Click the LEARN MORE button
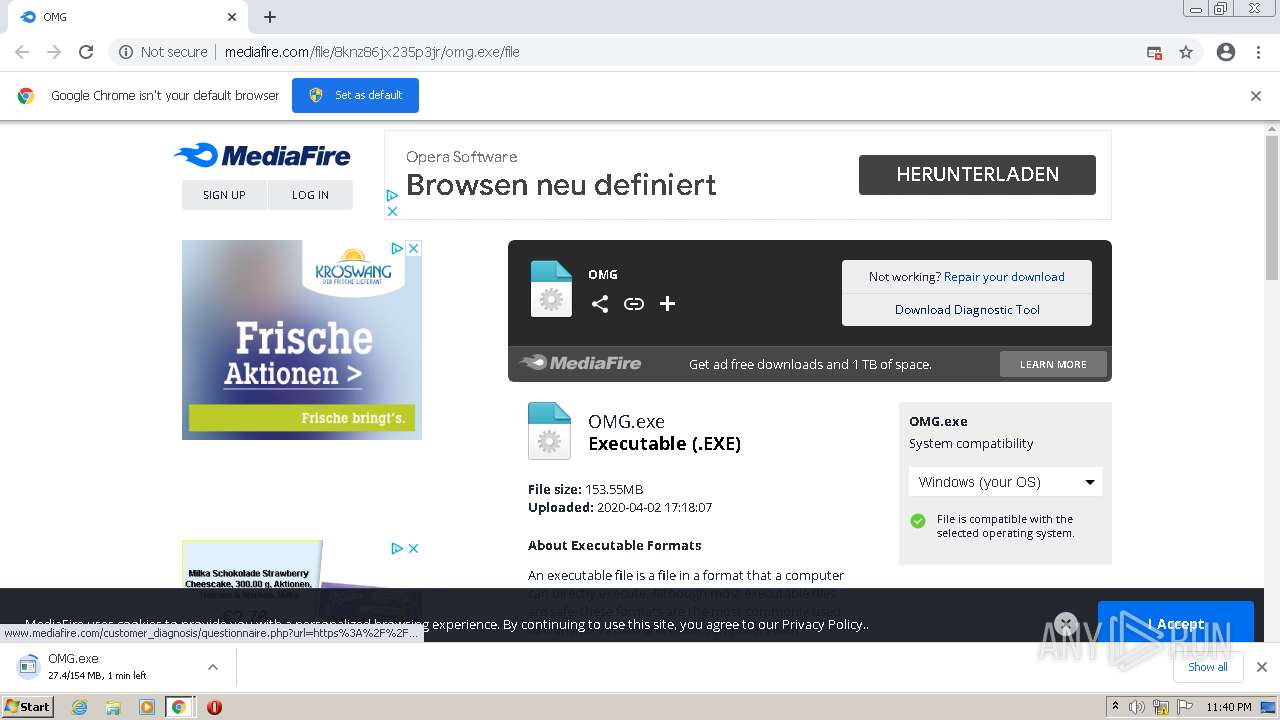Viewport: 1280px width, 720px height. [1053, 364]
